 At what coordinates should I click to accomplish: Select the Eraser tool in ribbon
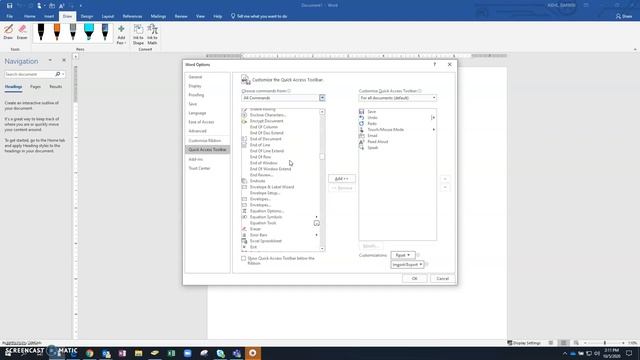[22, 32]
